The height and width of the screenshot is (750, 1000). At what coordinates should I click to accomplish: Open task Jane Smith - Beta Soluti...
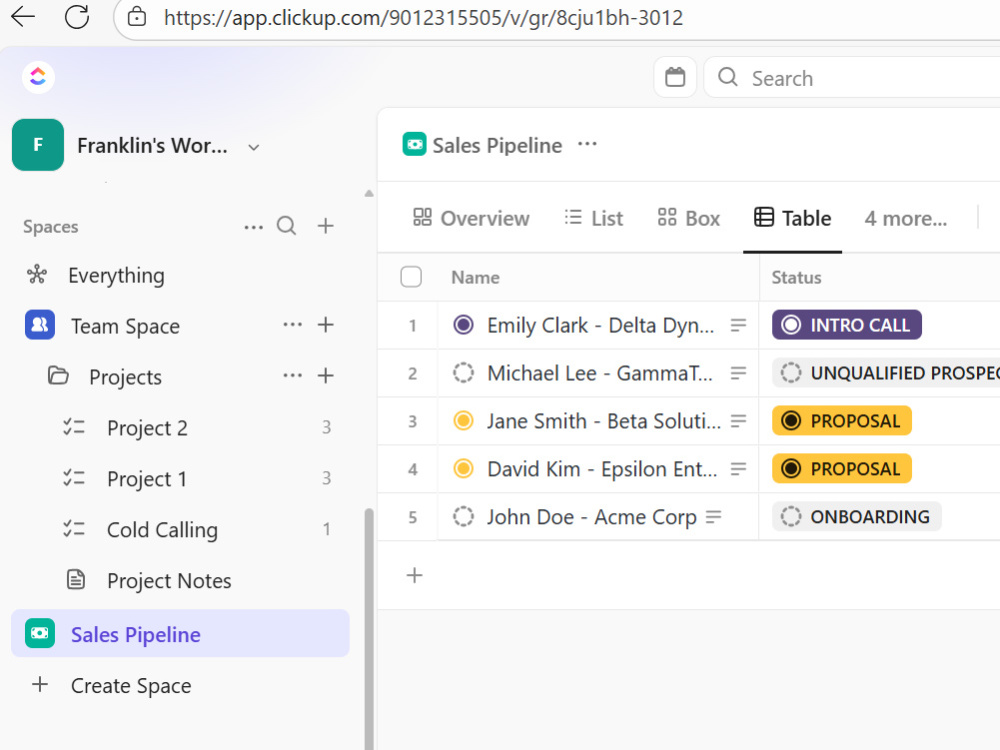(x=603, y=421)
